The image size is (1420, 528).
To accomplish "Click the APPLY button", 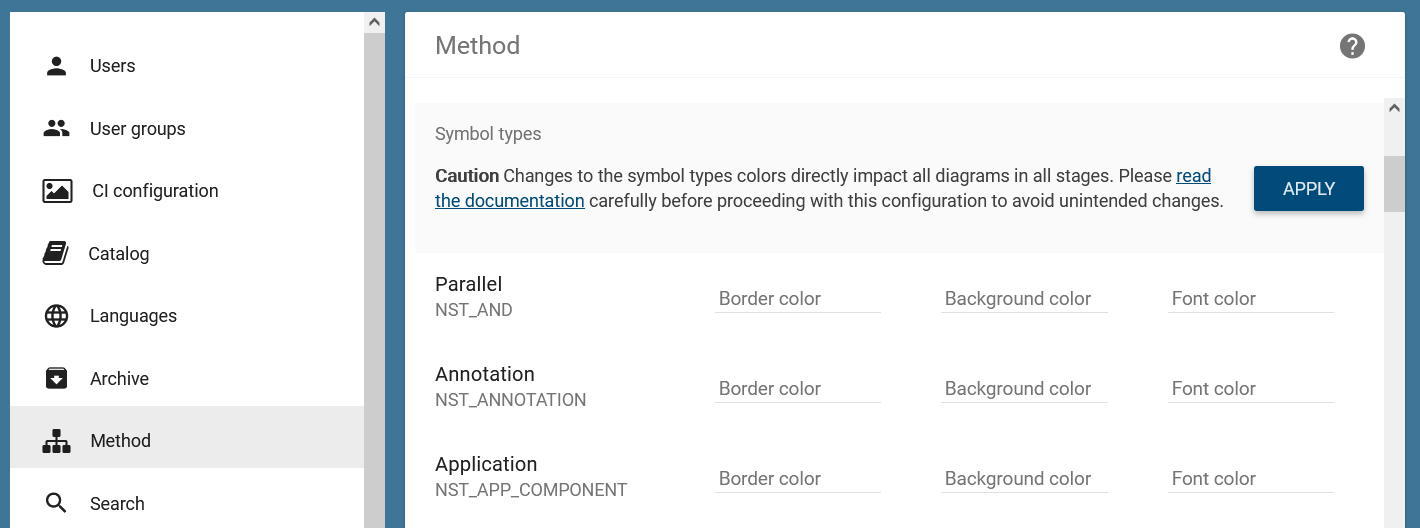I will click(x=1309, y=188).
